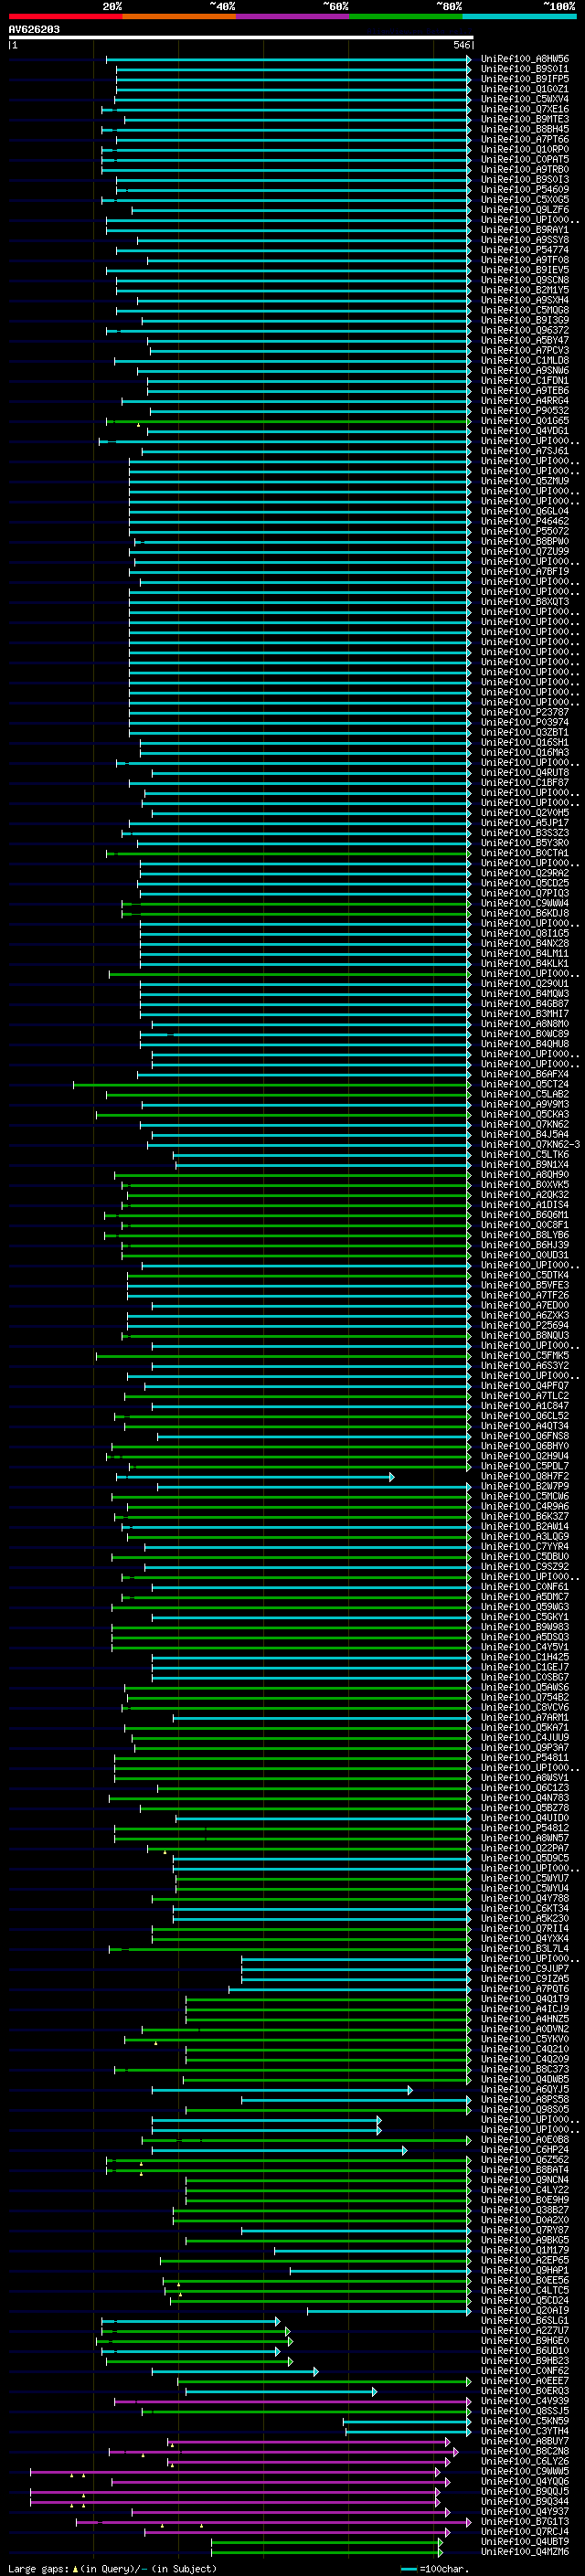
Task: Click the green ~80% identity legend segment
Action: tap(406, 16)
